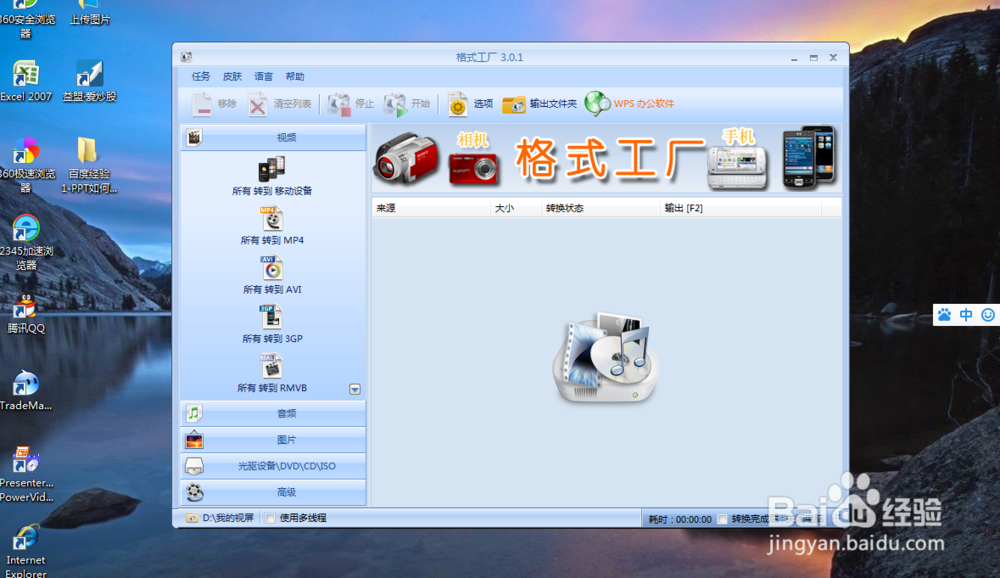Open Internet Explorer desktop shortcut
Image resolution: width=1000 pixels, height=578 pixels.
26,551
